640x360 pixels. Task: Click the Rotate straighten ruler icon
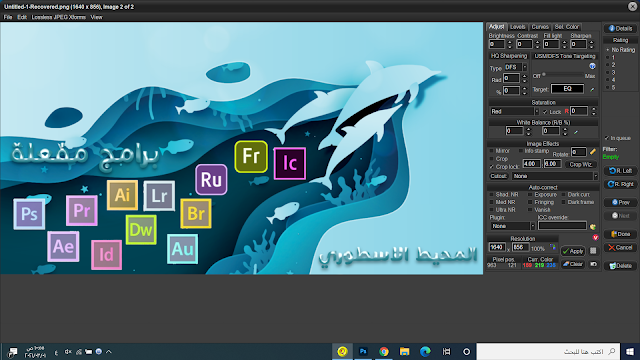593,152
